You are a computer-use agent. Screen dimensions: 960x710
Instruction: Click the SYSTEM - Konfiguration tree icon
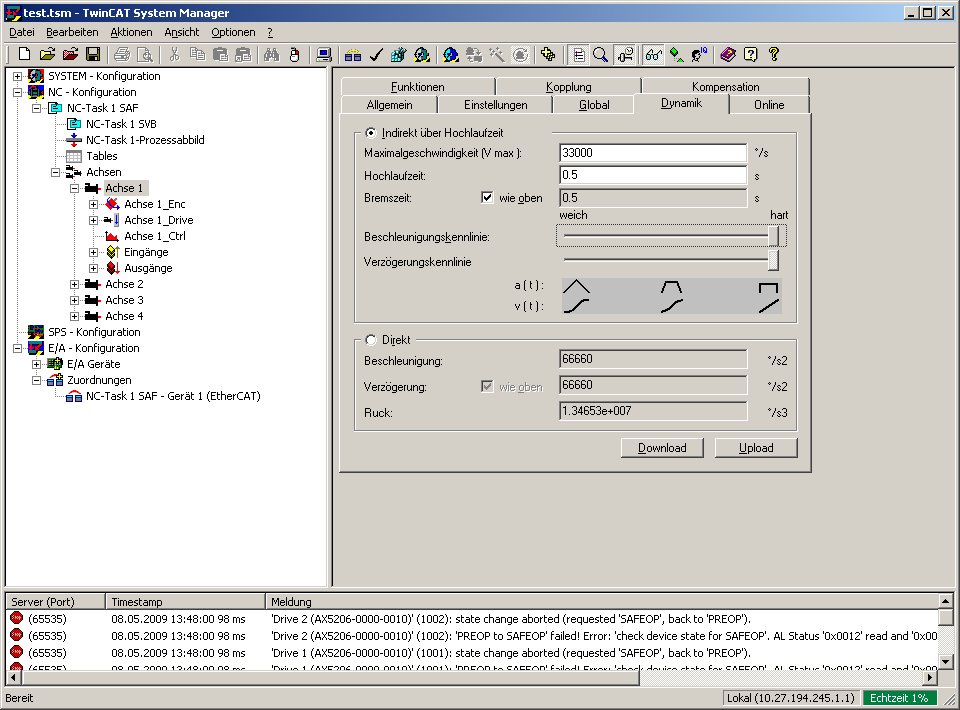coord(36,76)
